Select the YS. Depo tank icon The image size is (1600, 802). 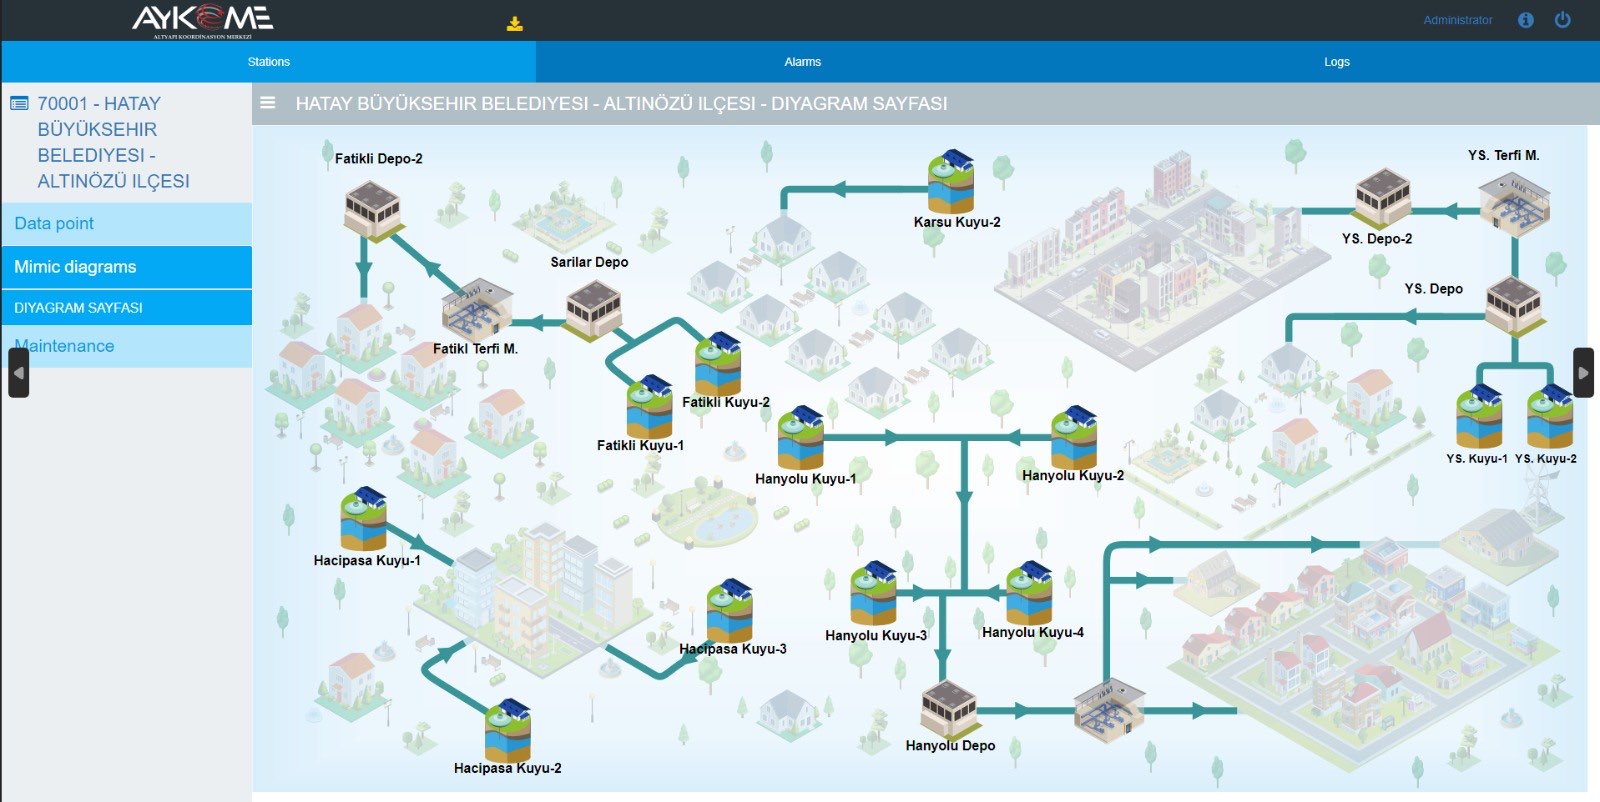pyautogui.click(x=1514, y=305)
